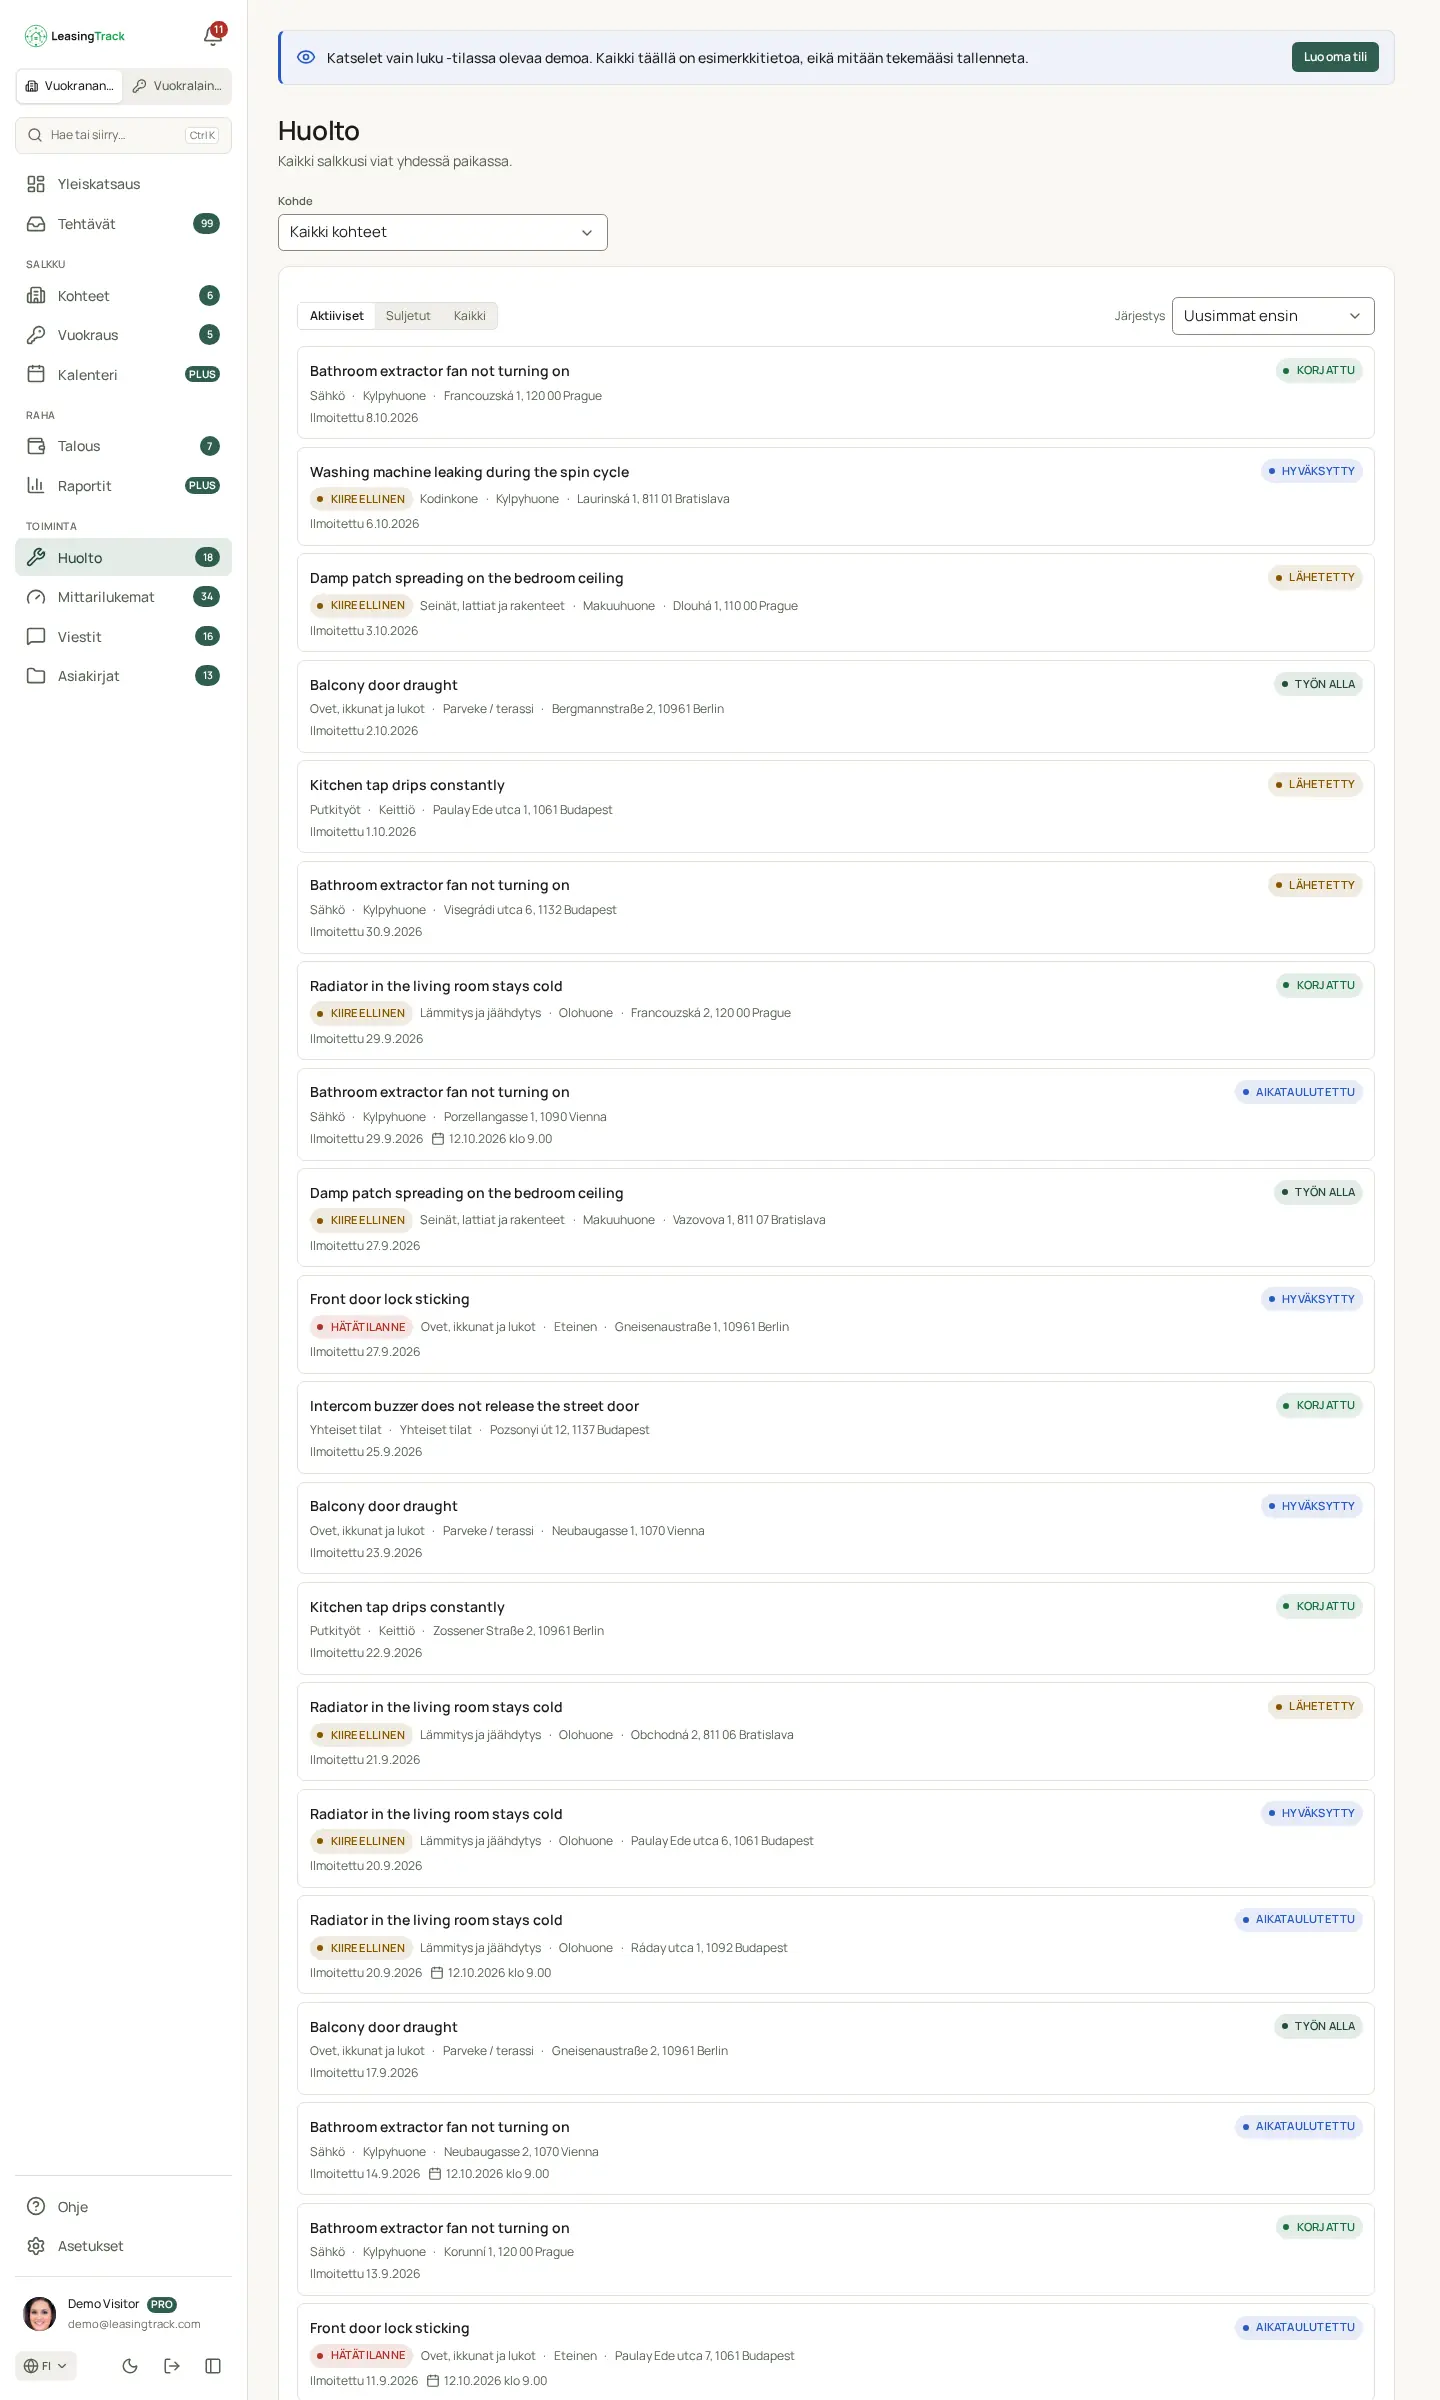Open Huolto in the sidebar

point(123,558)
